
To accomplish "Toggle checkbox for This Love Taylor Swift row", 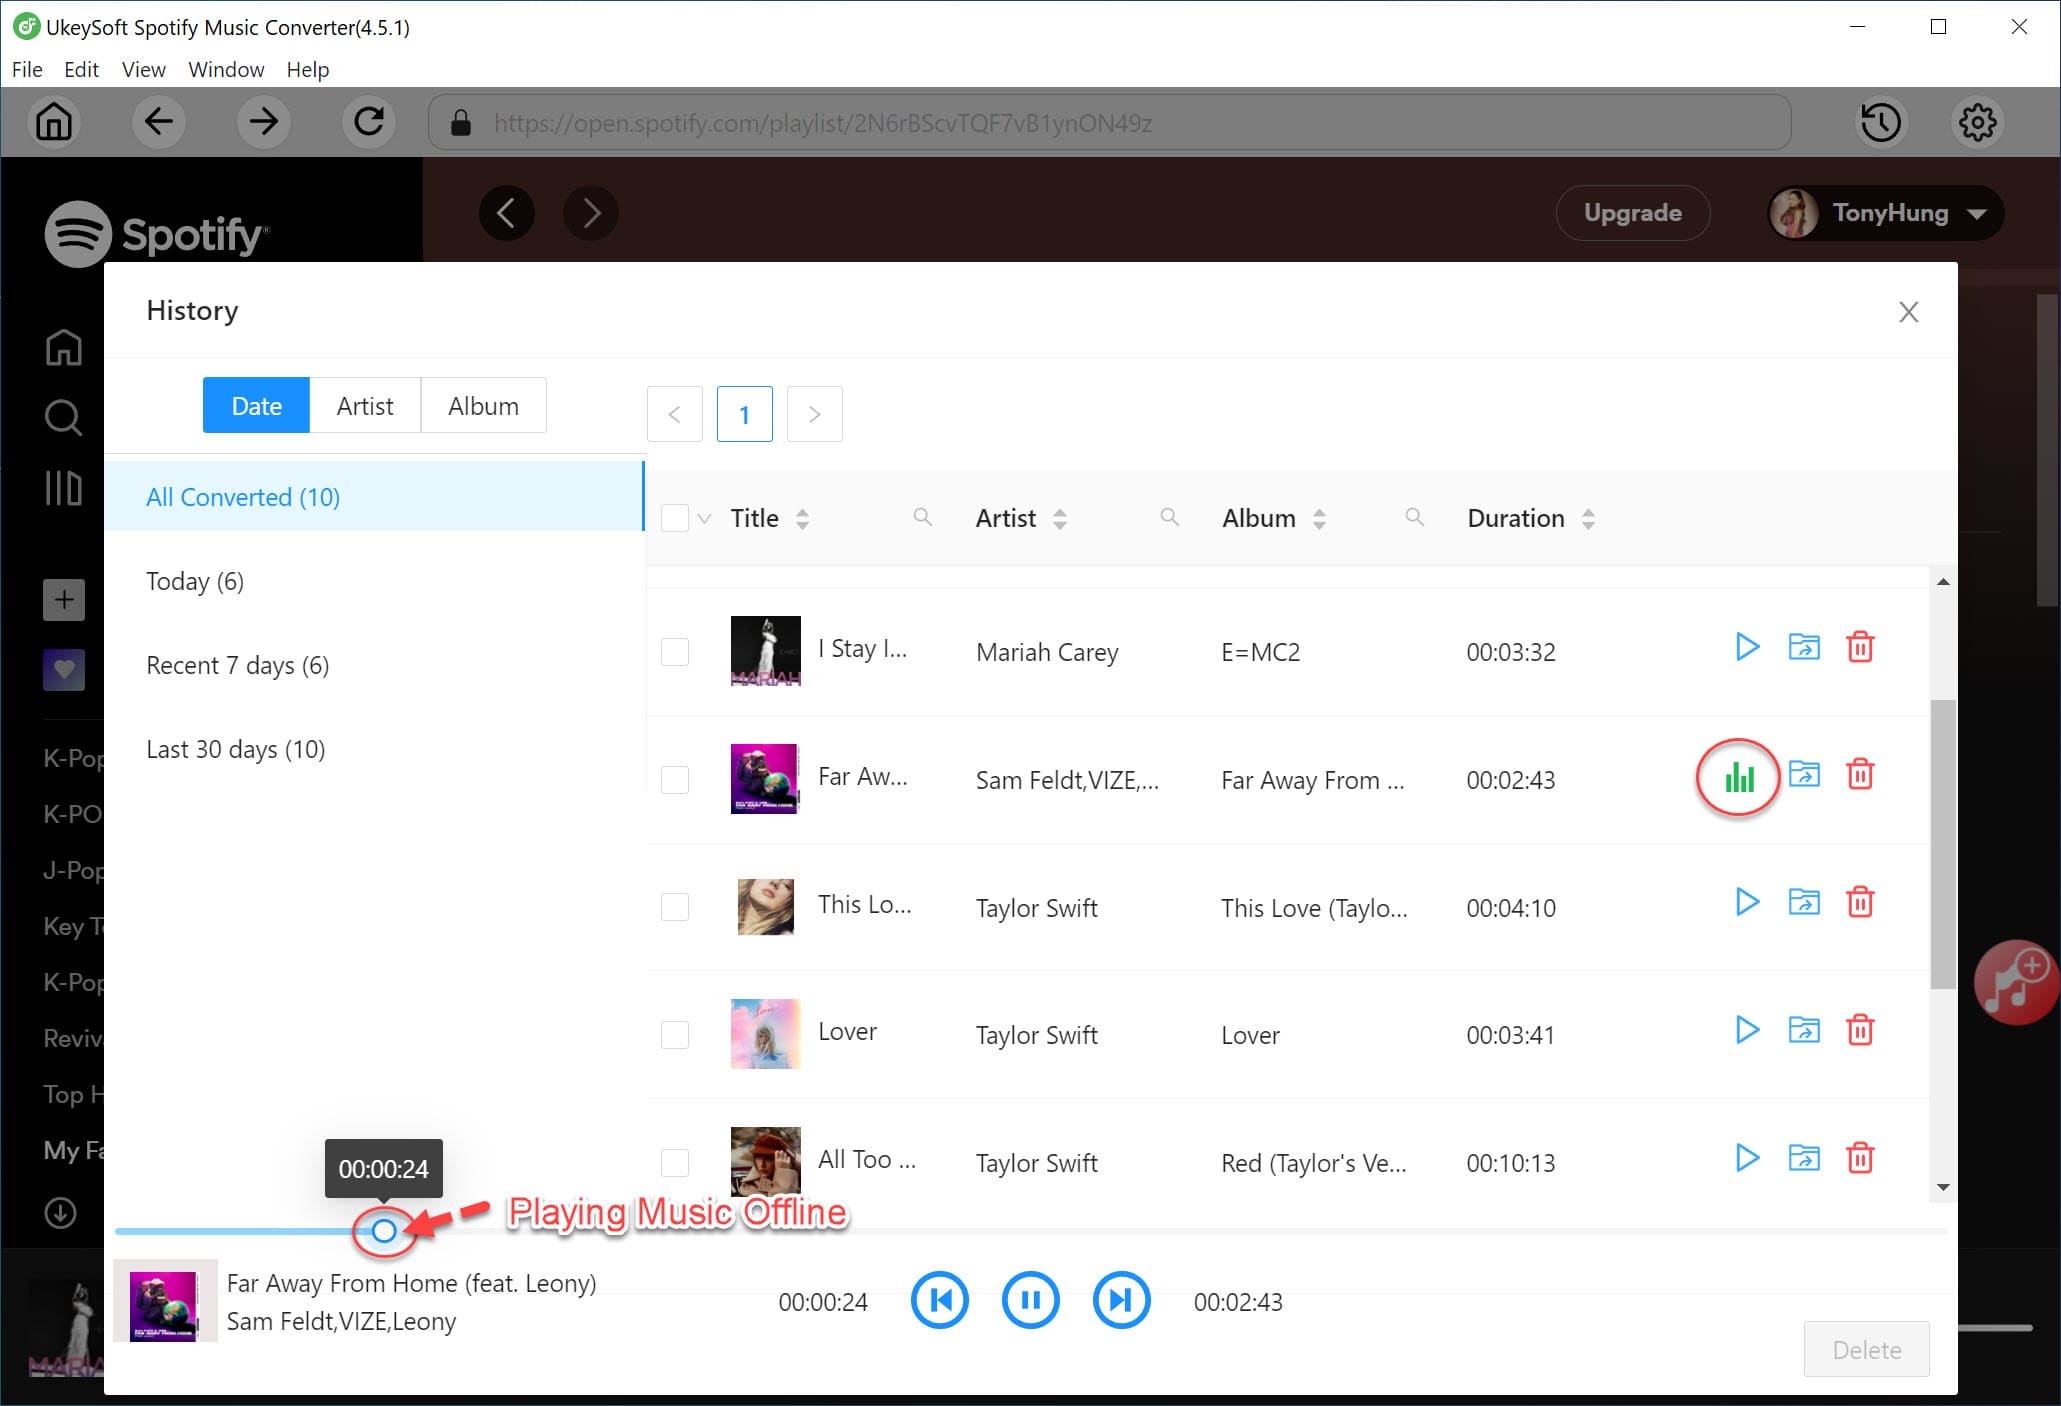I will [x=675, y=907].
